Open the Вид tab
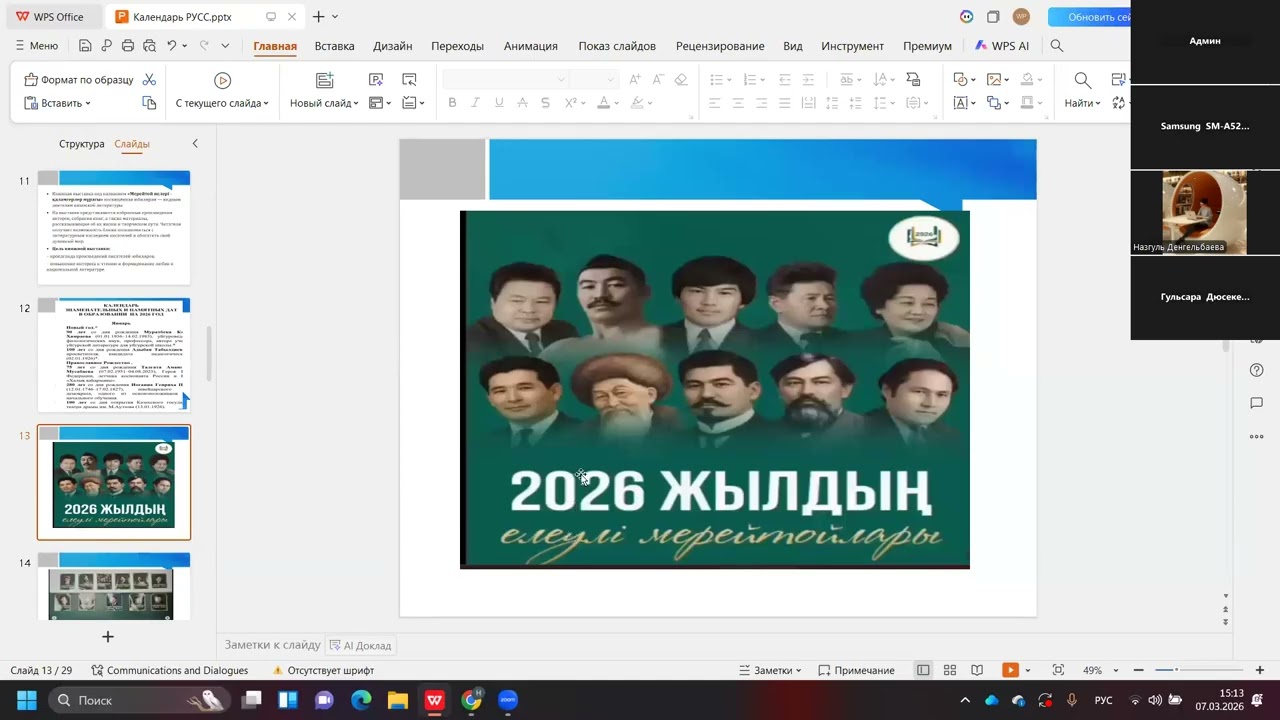This screenshot has height=720, width=1280. (793, 46)
